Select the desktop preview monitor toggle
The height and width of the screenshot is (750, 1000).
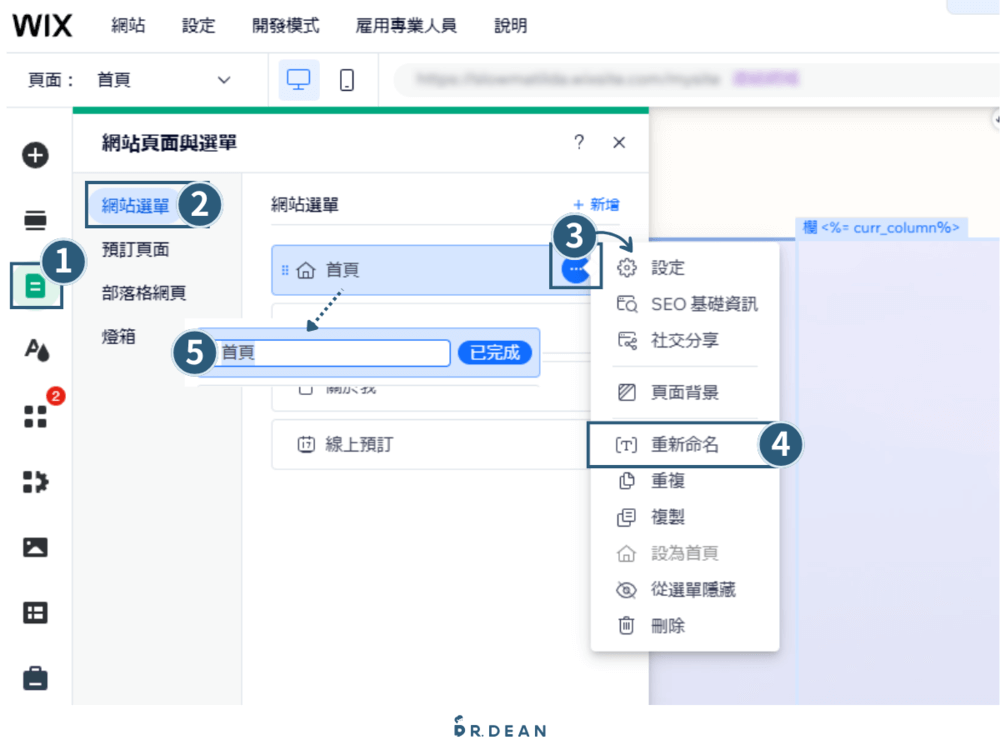pyautogui.click(x=299, y=80)
